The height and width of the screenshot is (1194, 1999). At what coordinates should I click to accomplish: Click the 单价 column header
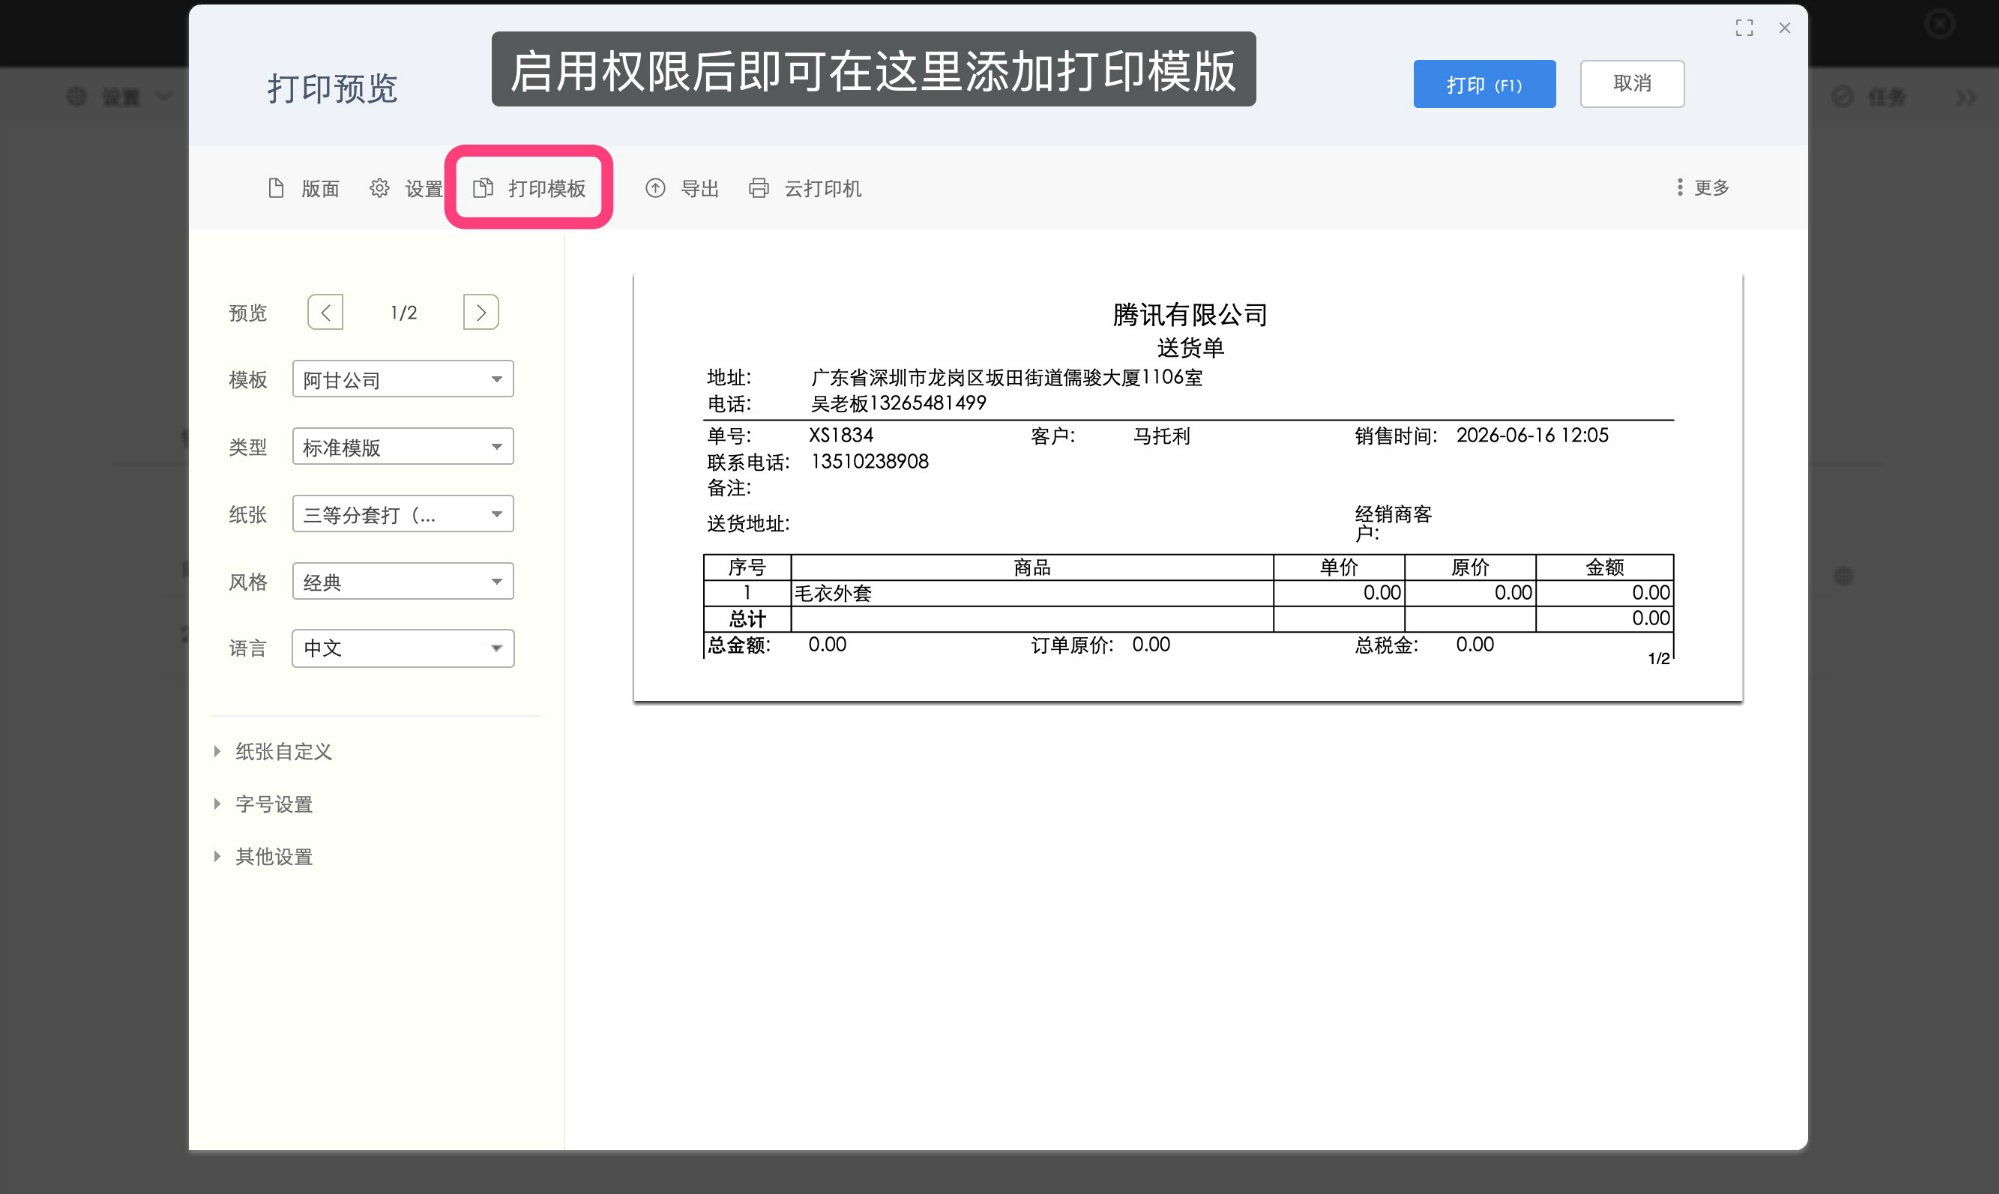point(1339,567)
